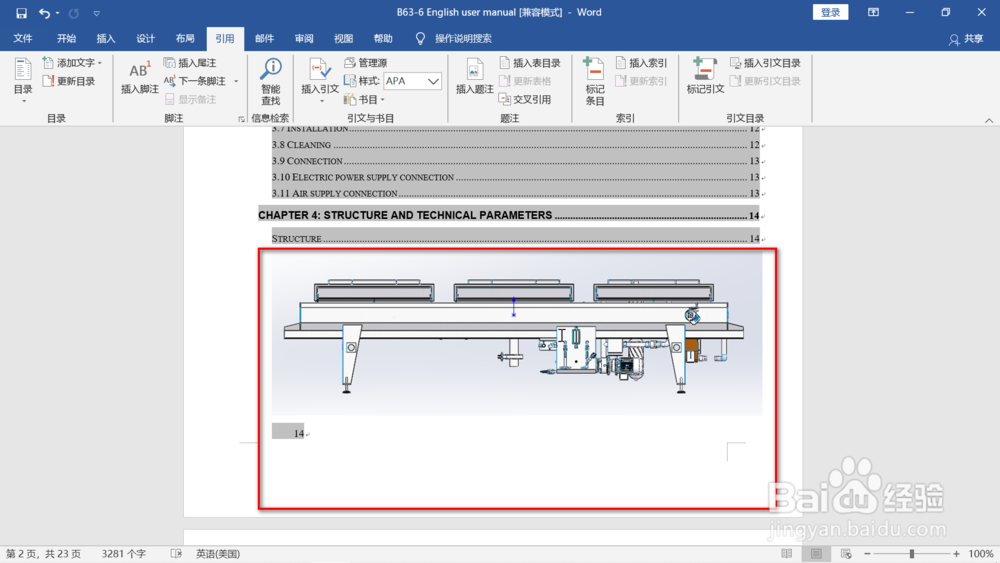The image size is (1000, 563).
Task: Click the 3.8 Cleaning TOC entry
Action: 515,145
